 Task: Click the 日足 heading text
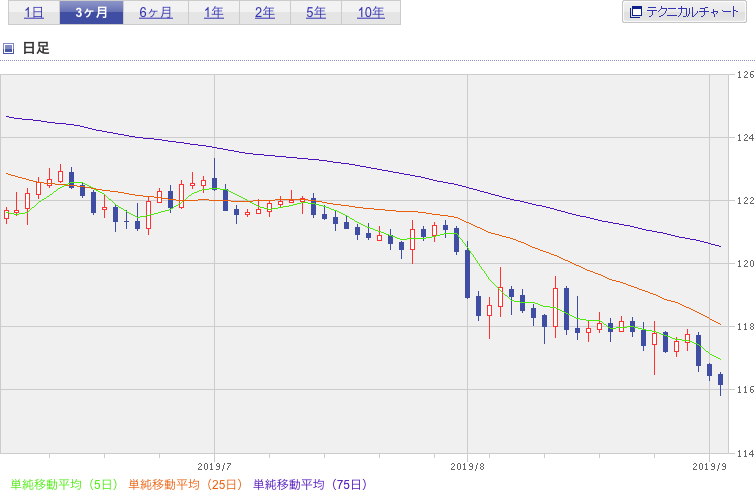pyautogui.click(x=36, y=48)
